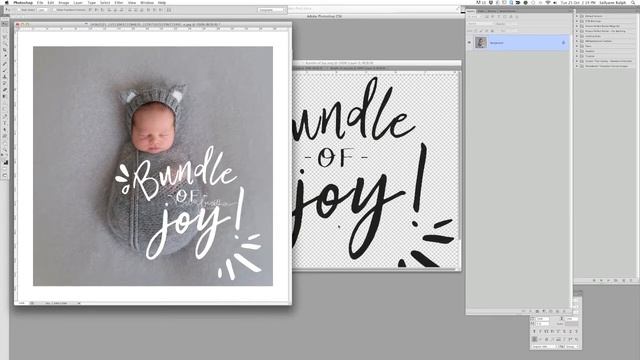Toggle layer filtering switch on or off
The height and width of the screenshot is (360, 640).
pos(517,17)
